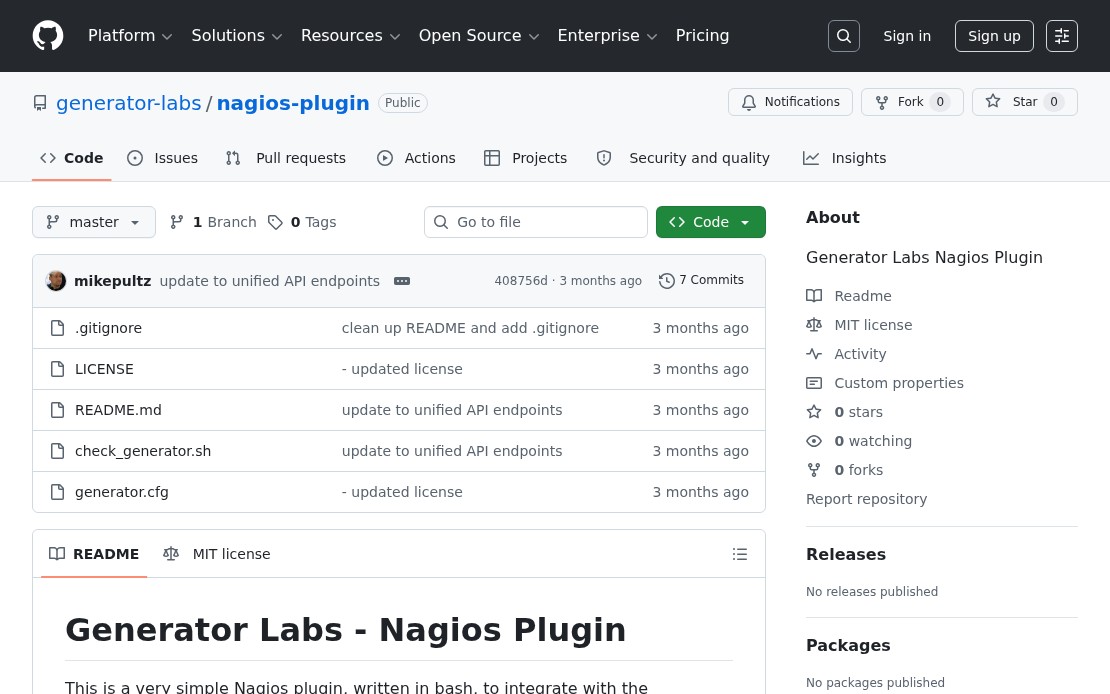The width and height of the screenshot is (1110, 694).
Task: Click the star icon in the Star button
Action: coord(993,101)
